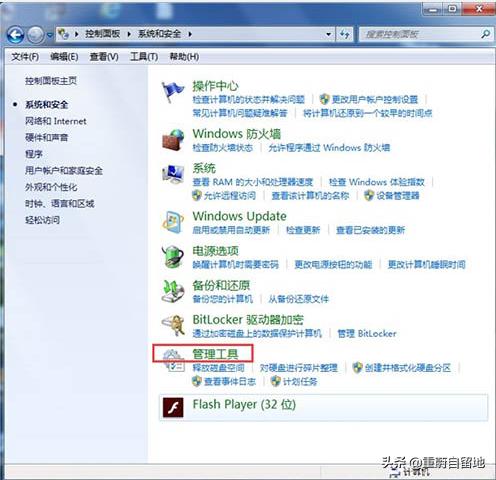The image size is (496, 480).
Task: Click the BitLocker keys icon
Action: point(173,325)
